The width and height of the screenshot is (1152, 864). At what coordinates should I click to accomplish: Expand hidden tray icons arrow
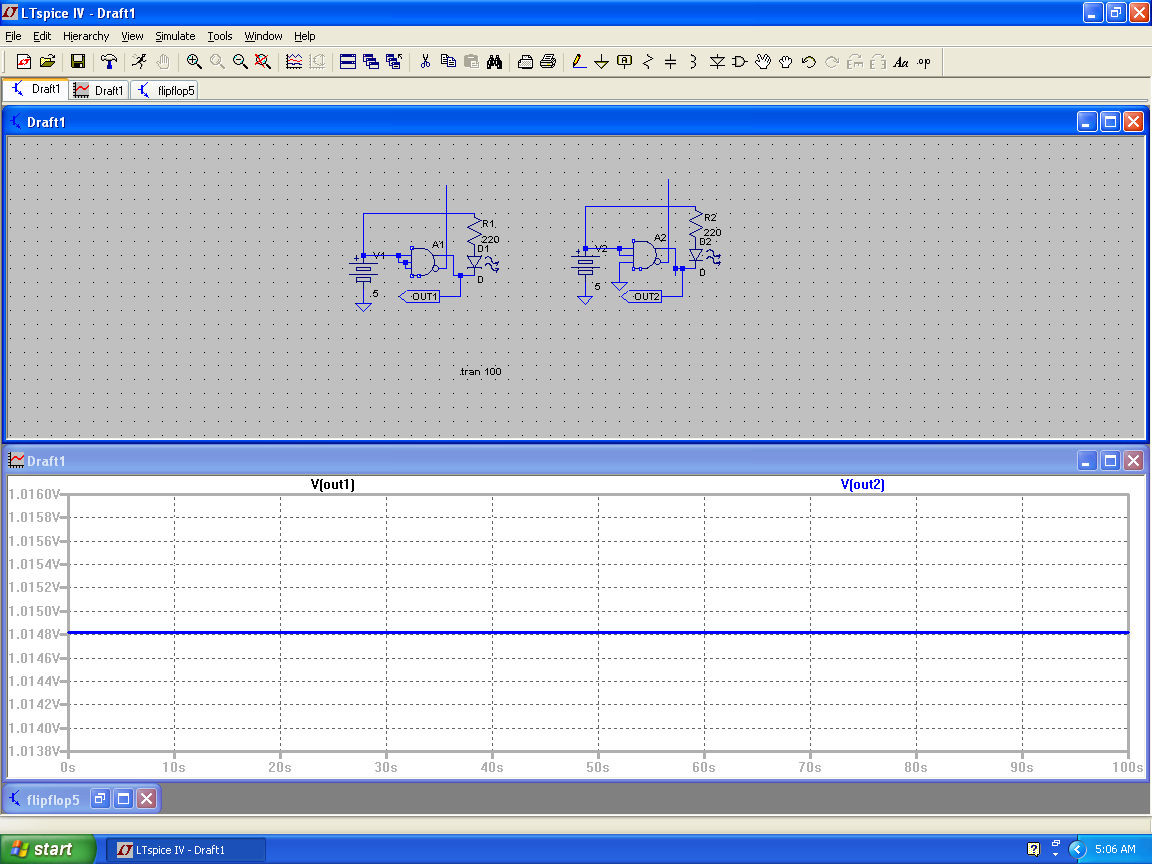pos(1077,849)
